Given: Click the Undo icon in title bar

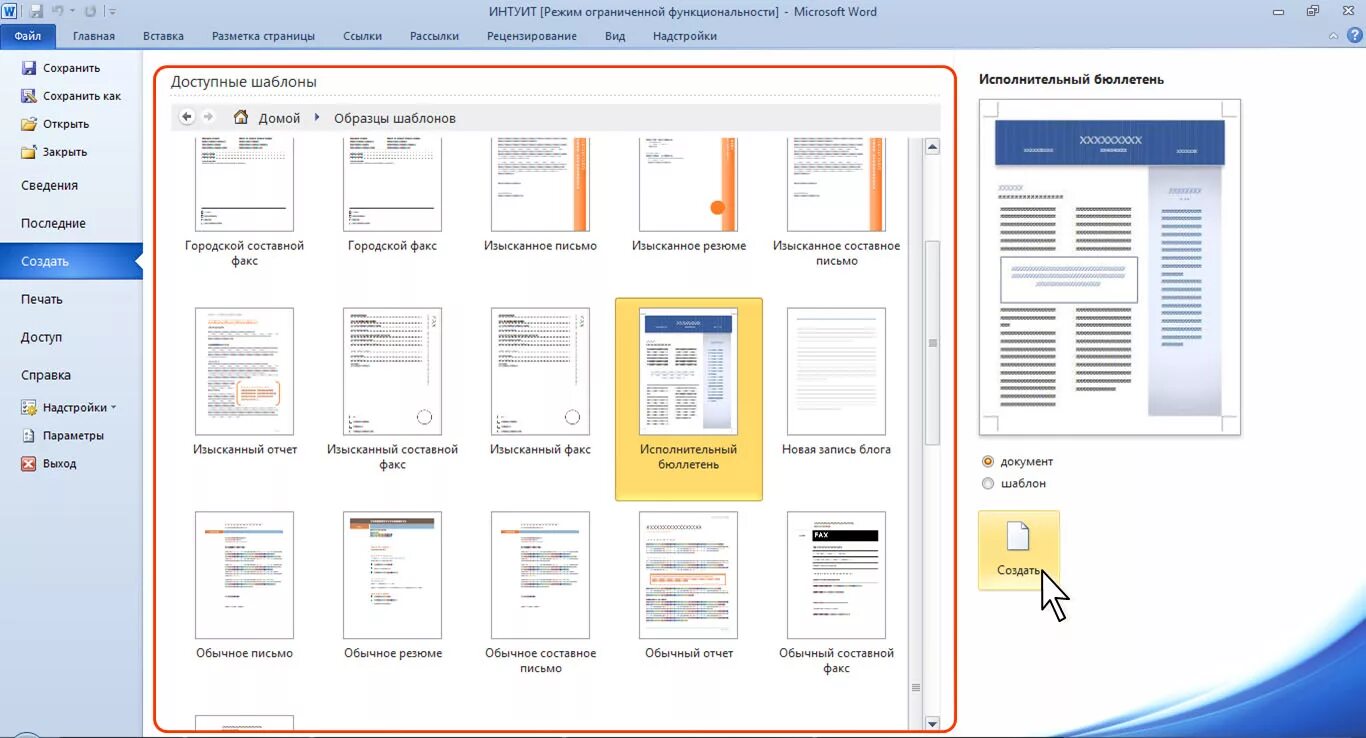Looking at the screenshot, I should pos(59,11).
